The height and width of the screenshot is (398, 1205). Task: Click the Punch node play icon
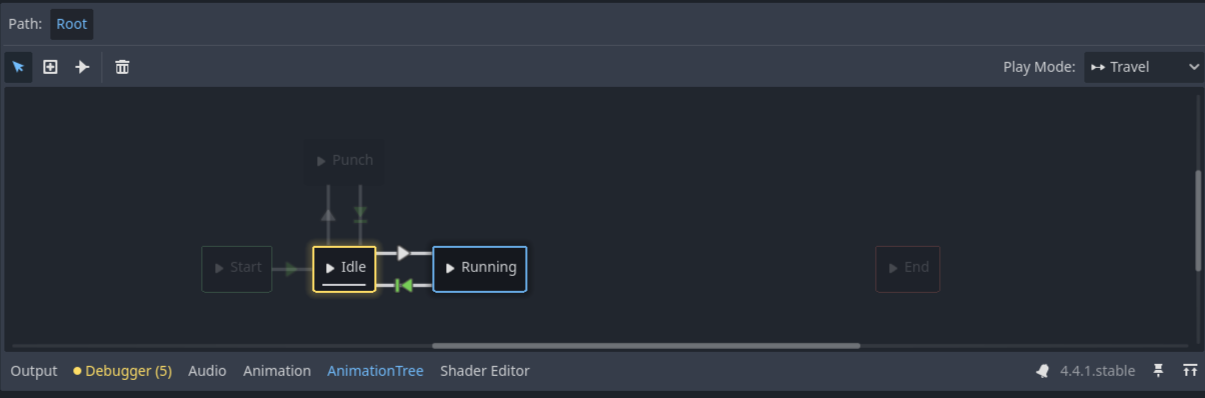(x=321, y=160)
